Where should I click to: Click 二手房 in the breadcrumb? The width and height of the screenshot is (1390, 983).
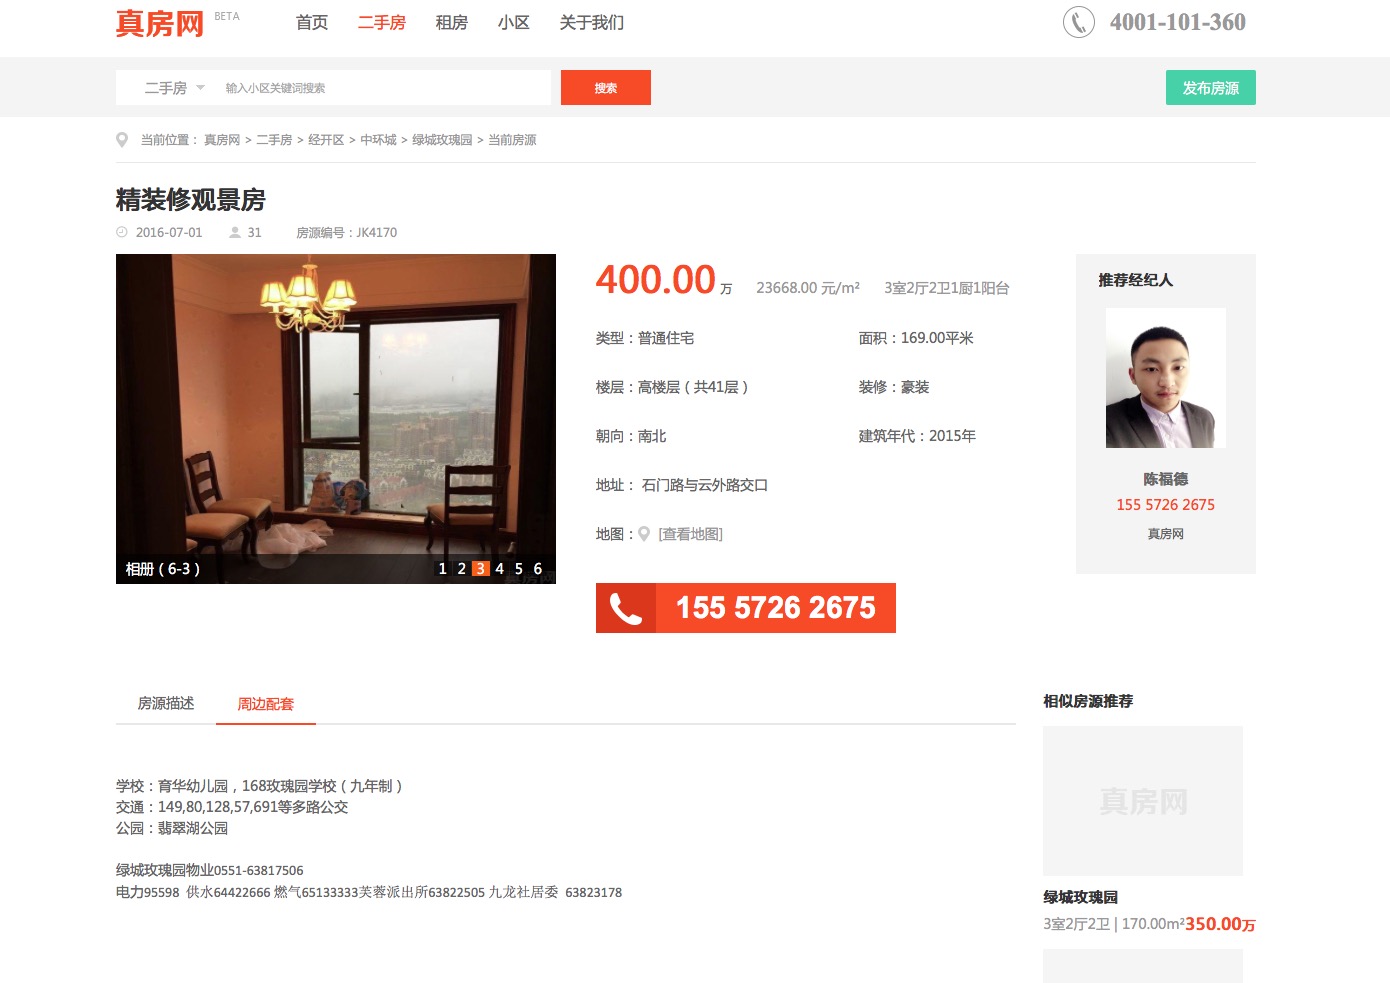(274, 140)
